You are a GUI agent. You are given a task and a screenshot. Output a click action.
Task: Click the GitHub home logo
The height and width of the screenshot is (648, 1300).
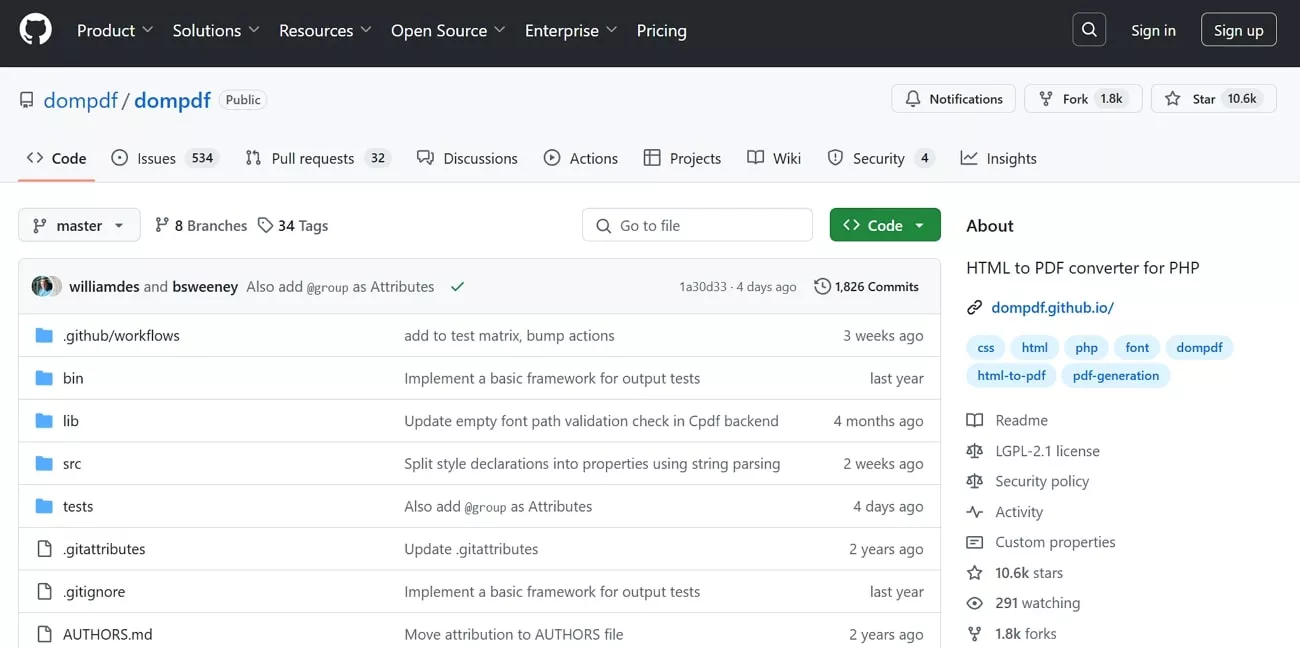point(35,29)
